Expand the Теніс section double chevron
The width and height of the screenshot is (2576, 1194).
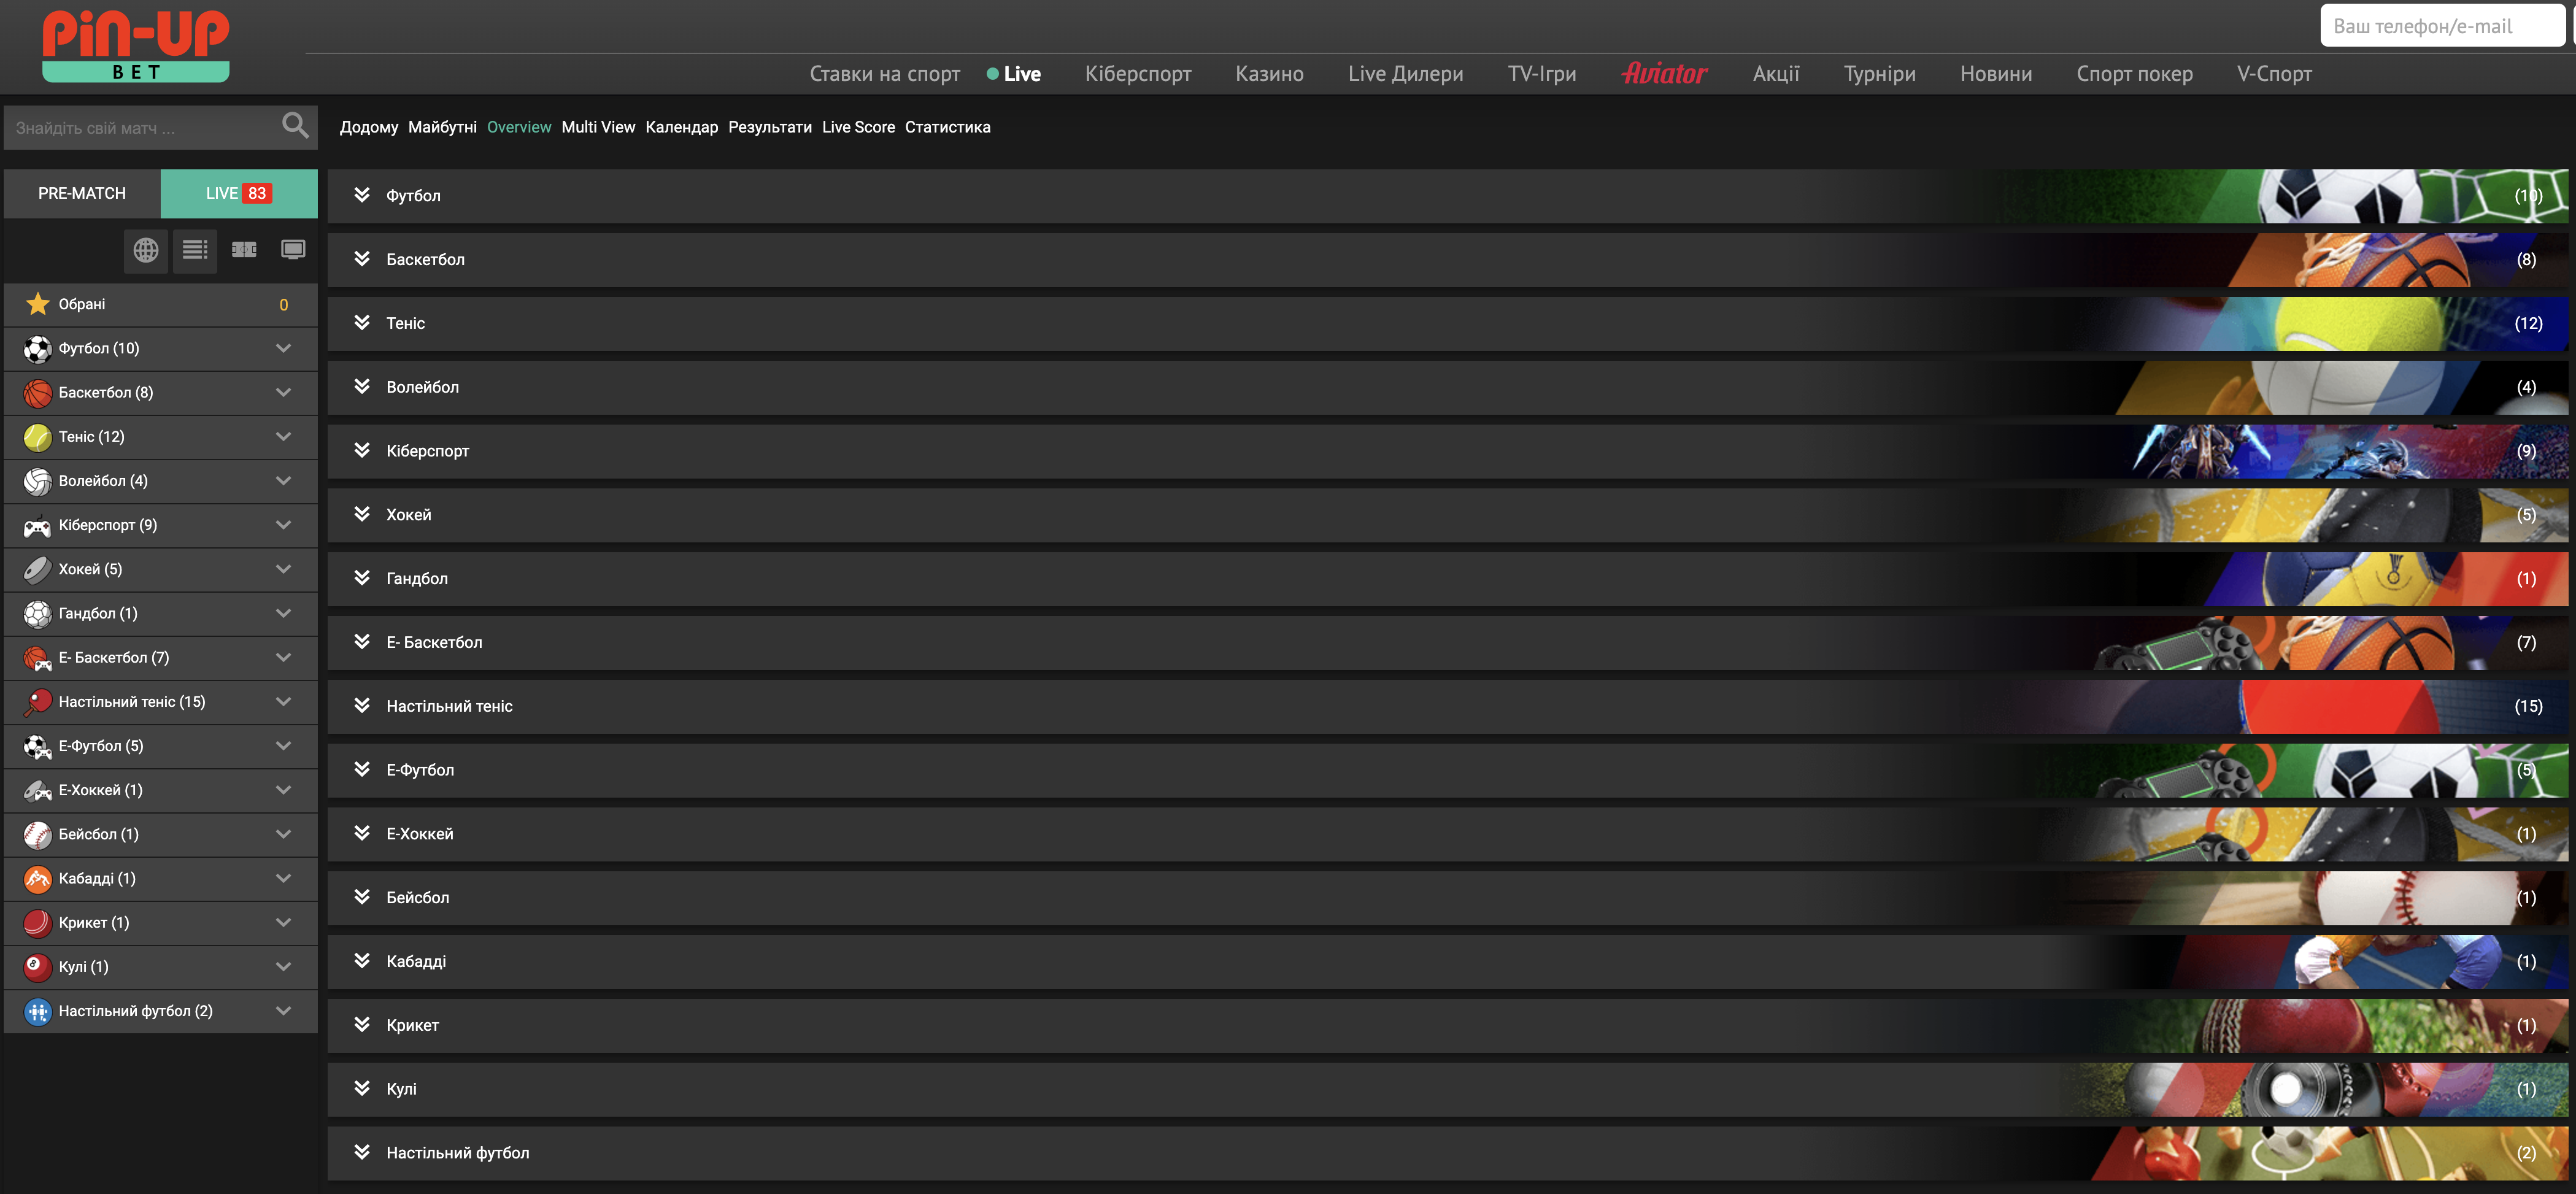[x=362, y=323]
